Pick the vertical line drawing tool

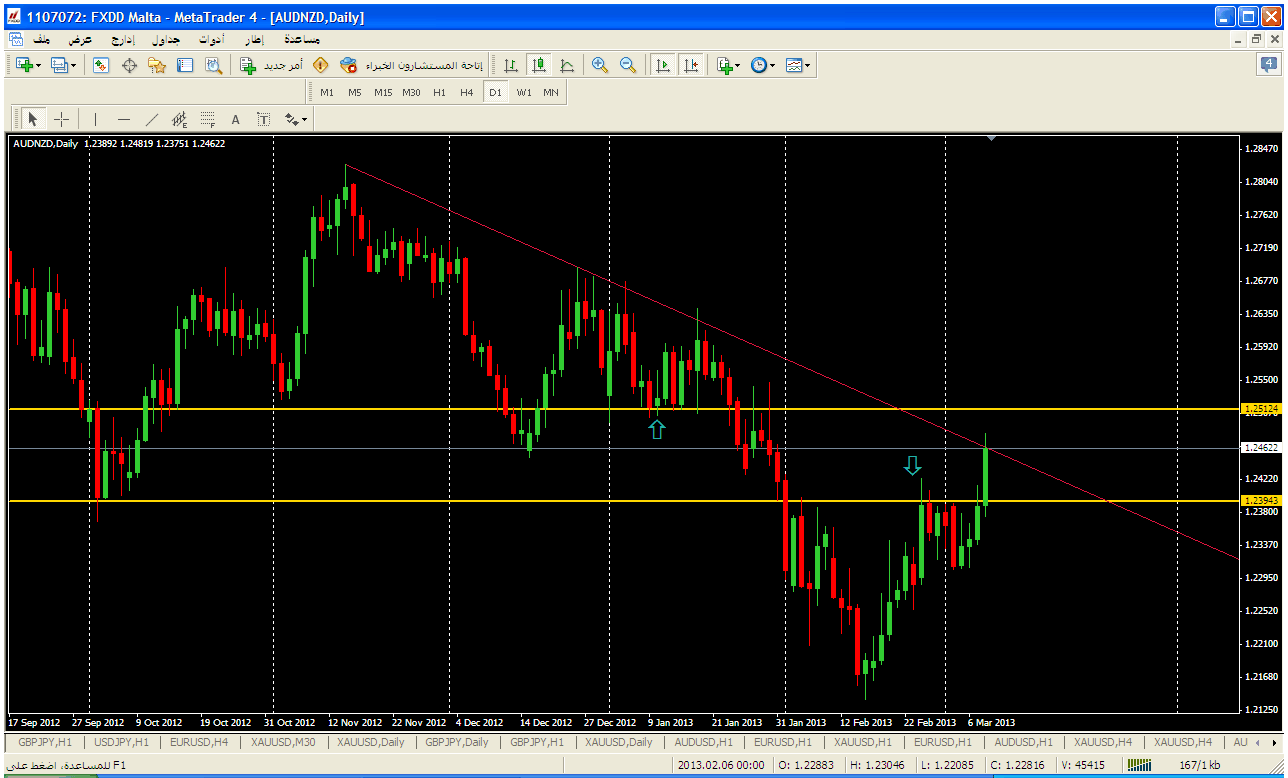point(96,119)
